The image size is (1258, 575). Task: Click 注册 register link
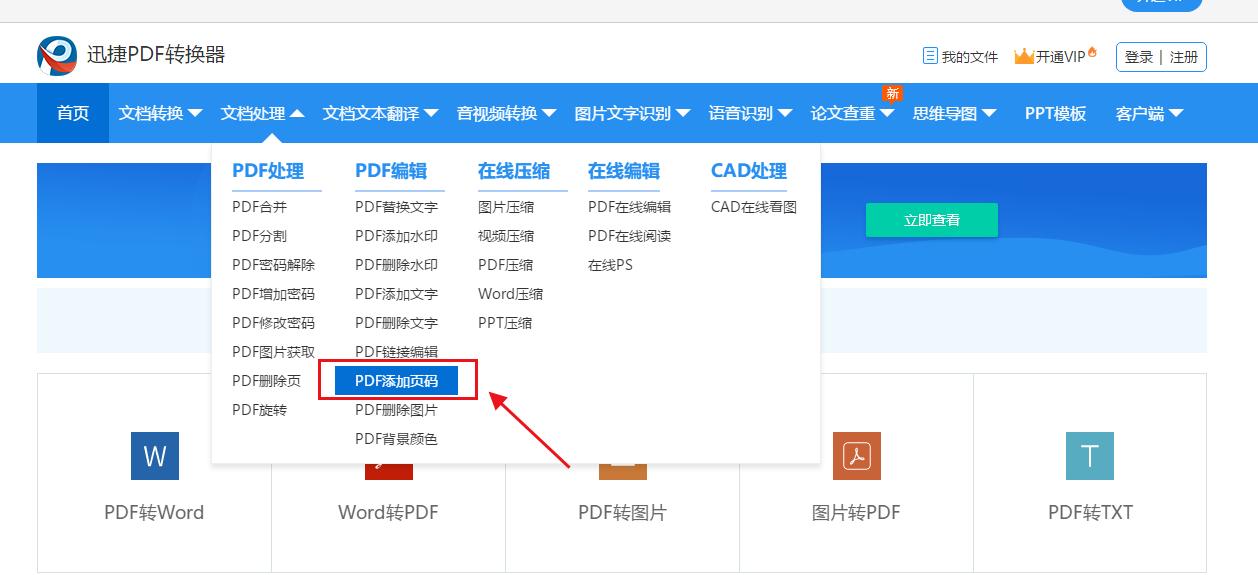(1184, 57)
